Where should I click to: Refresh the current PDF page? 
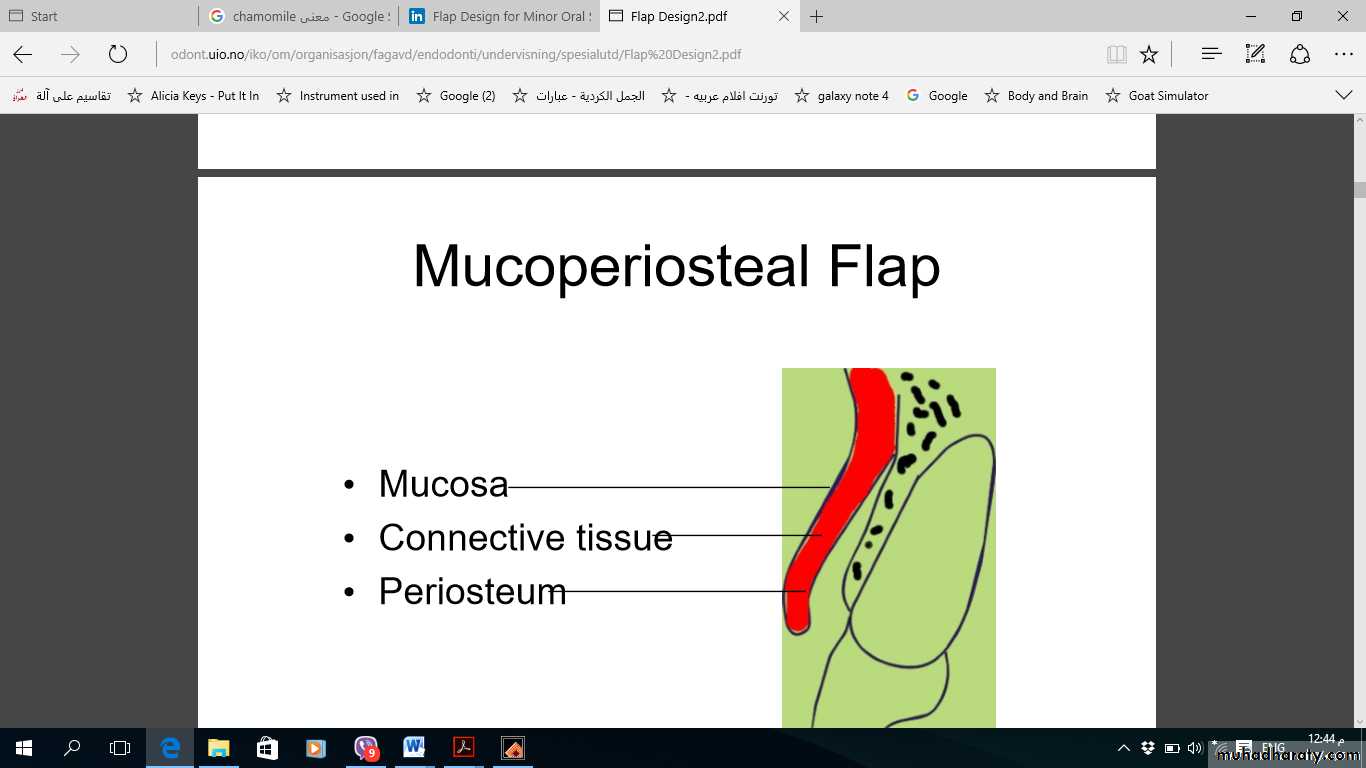pos(118,55)
